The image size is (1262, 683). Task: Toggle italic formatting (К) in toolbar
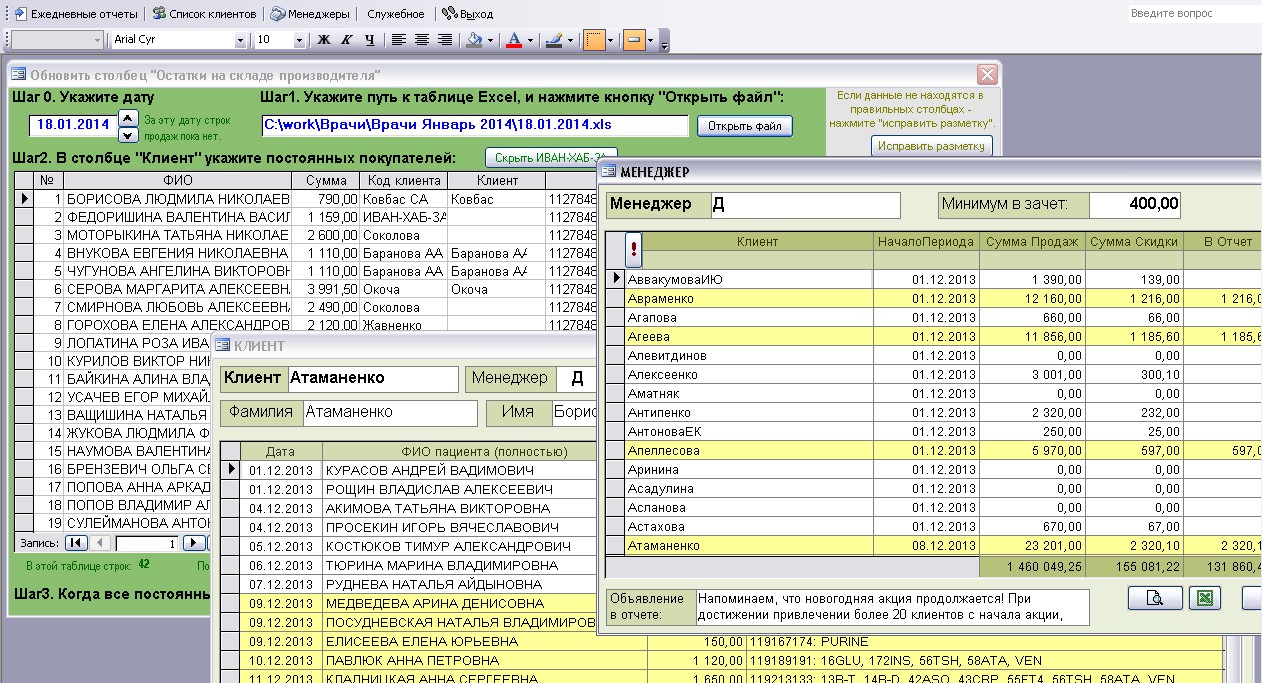346,40
